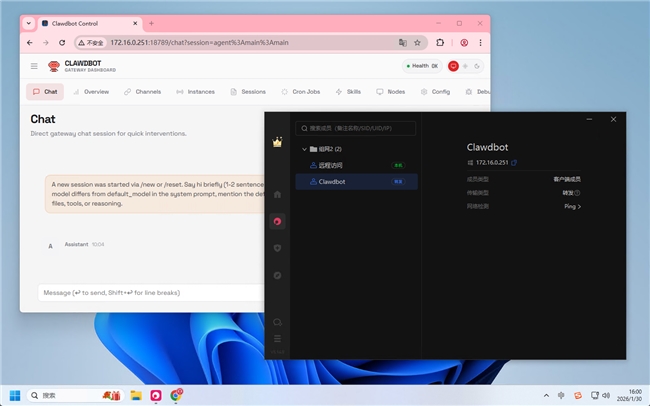
Task: Collapse the 组网2 (2) group chevron
Action: 304,149
